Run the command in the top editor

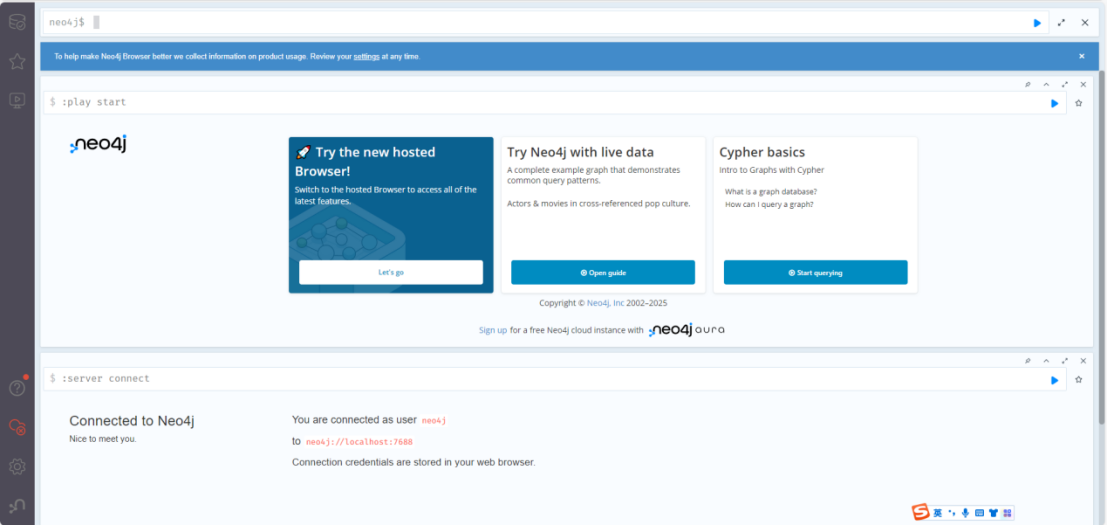click(1037, 23)
